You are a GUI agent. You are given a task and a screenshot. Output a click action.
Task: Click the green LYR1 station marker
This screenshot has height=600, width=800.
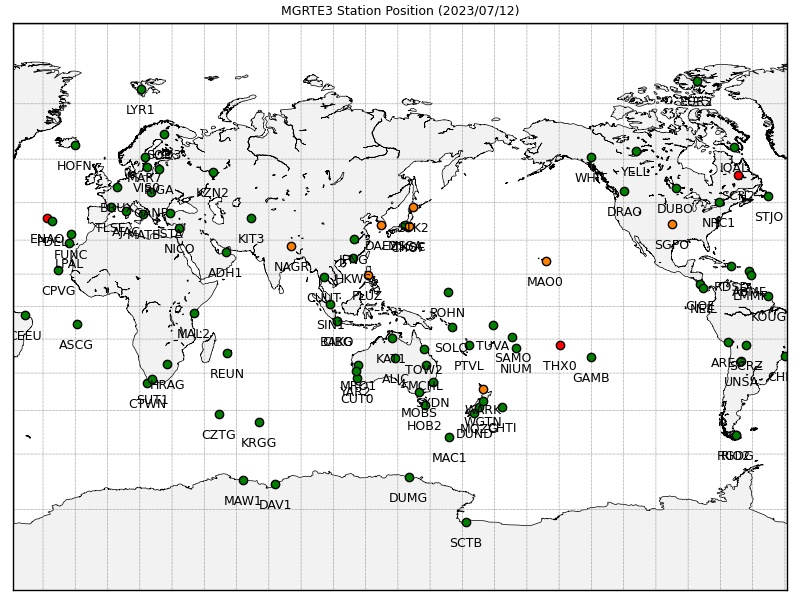coord(142,90)
